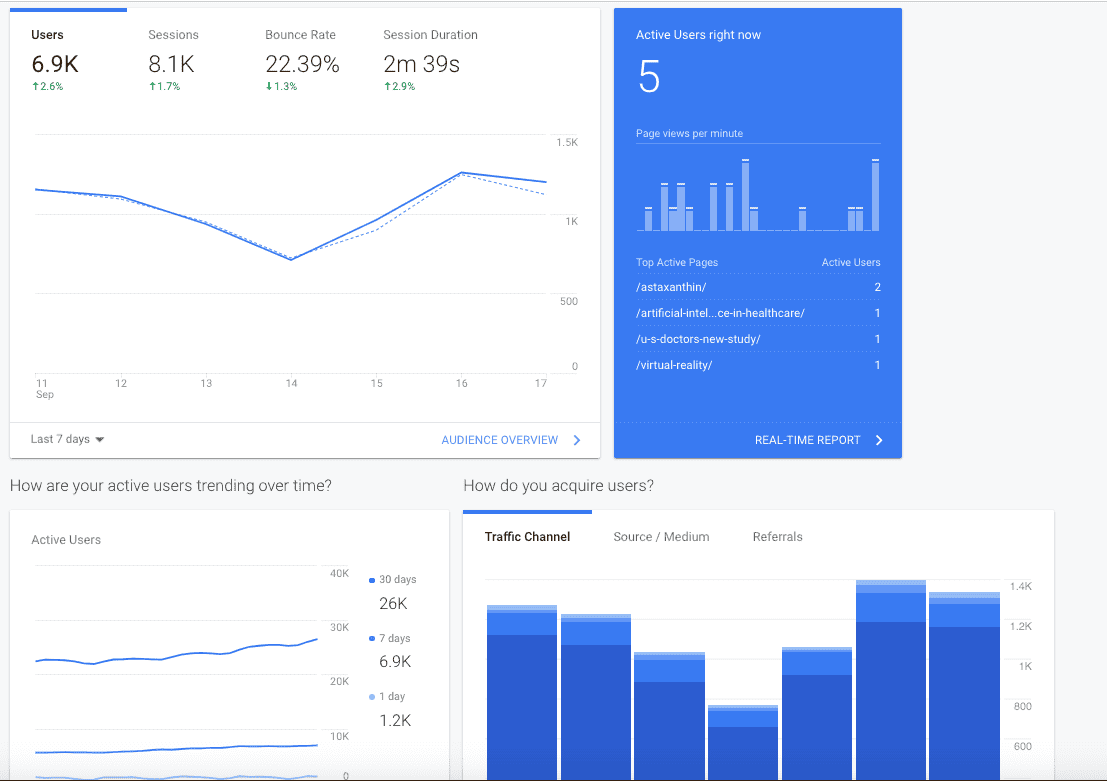Click the Sessions 1.7% increase indicator
The image size is (1107, 781).
(x=164, y=86)
